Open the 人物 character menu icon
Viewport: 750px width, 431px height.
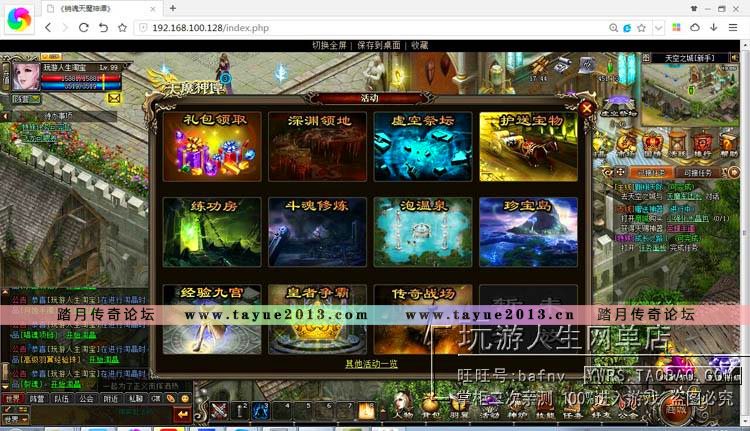[403, 407]
